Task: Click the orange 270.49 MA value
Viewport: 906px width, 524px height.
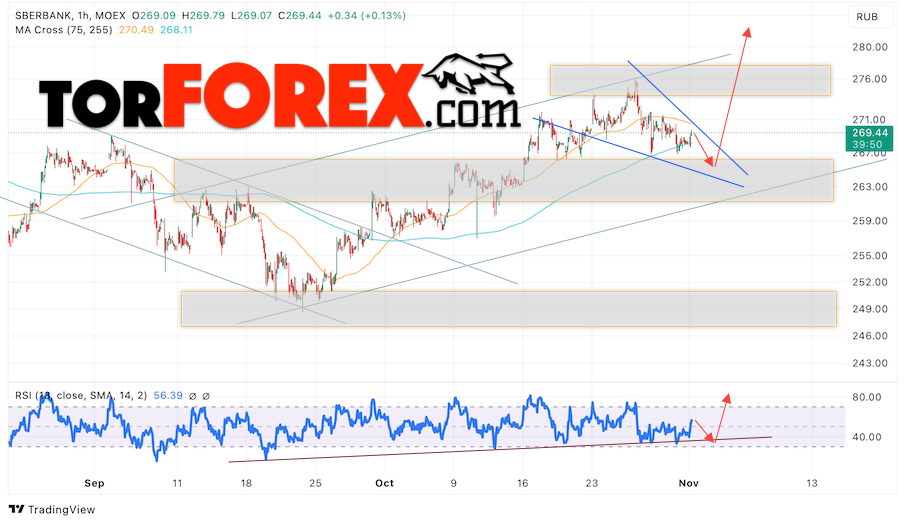Action: [136, 29]
